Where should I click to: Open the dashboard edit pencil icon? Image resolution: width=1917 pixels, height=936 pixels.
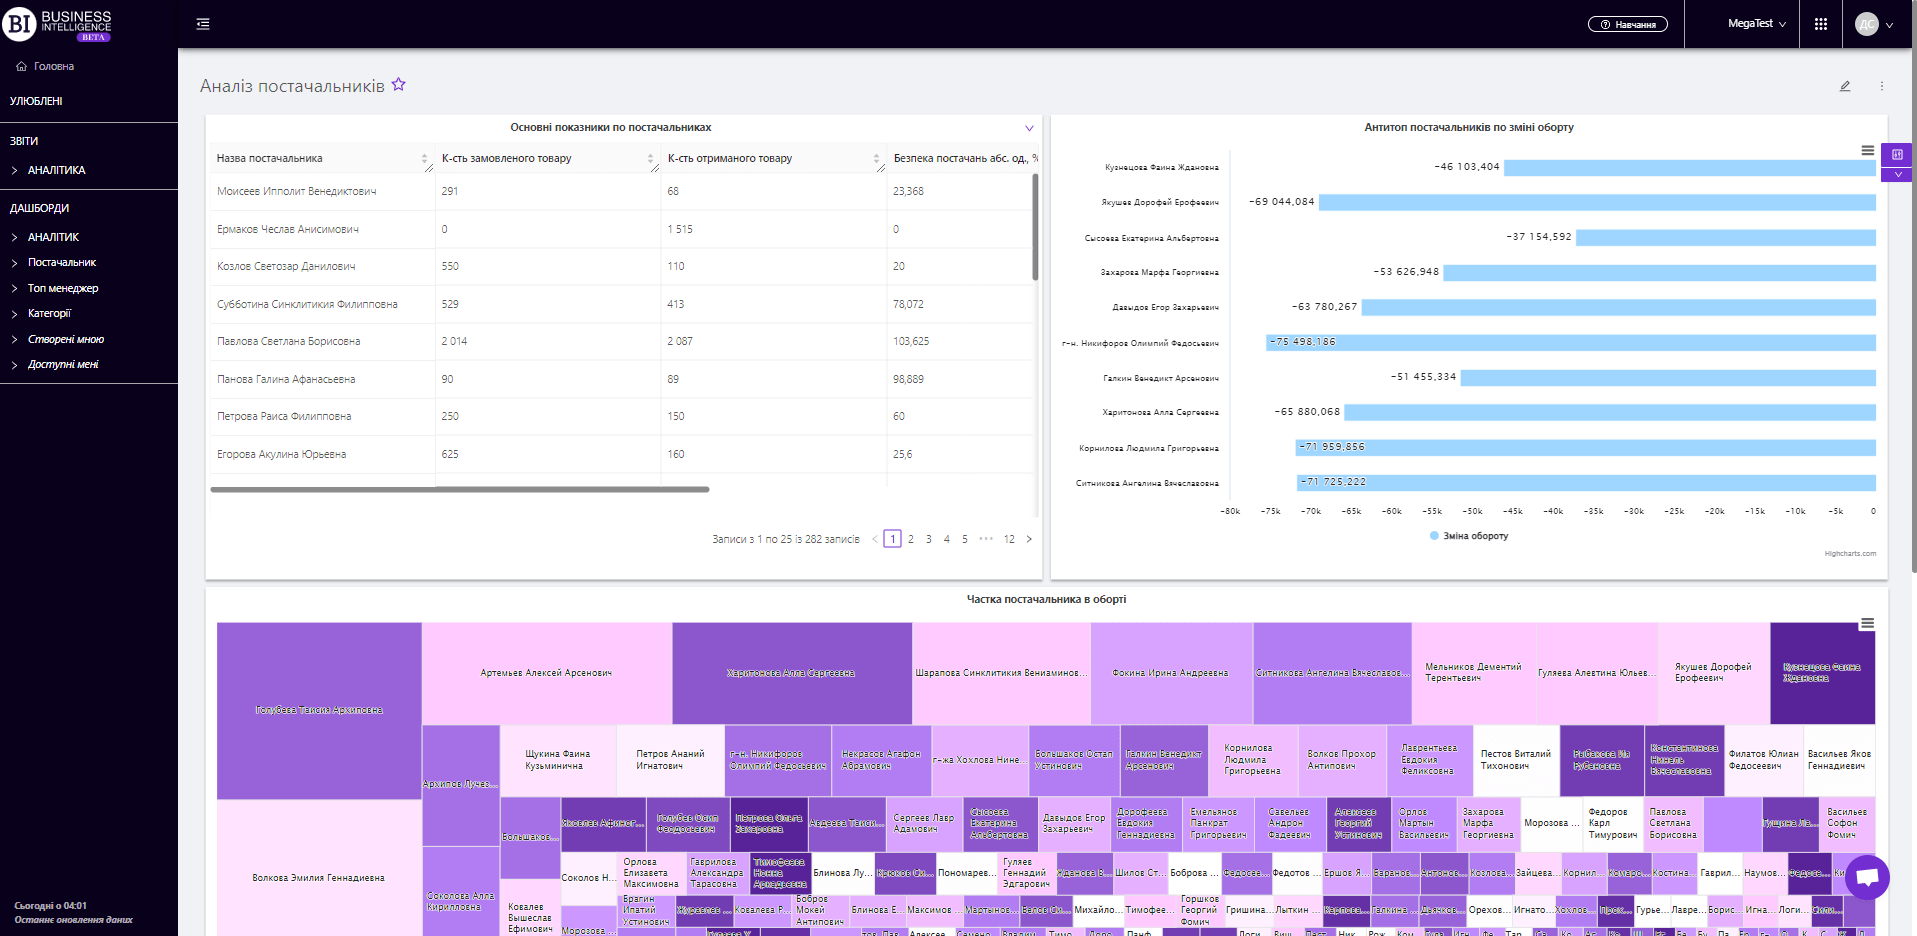click(x=1845, y=86)
